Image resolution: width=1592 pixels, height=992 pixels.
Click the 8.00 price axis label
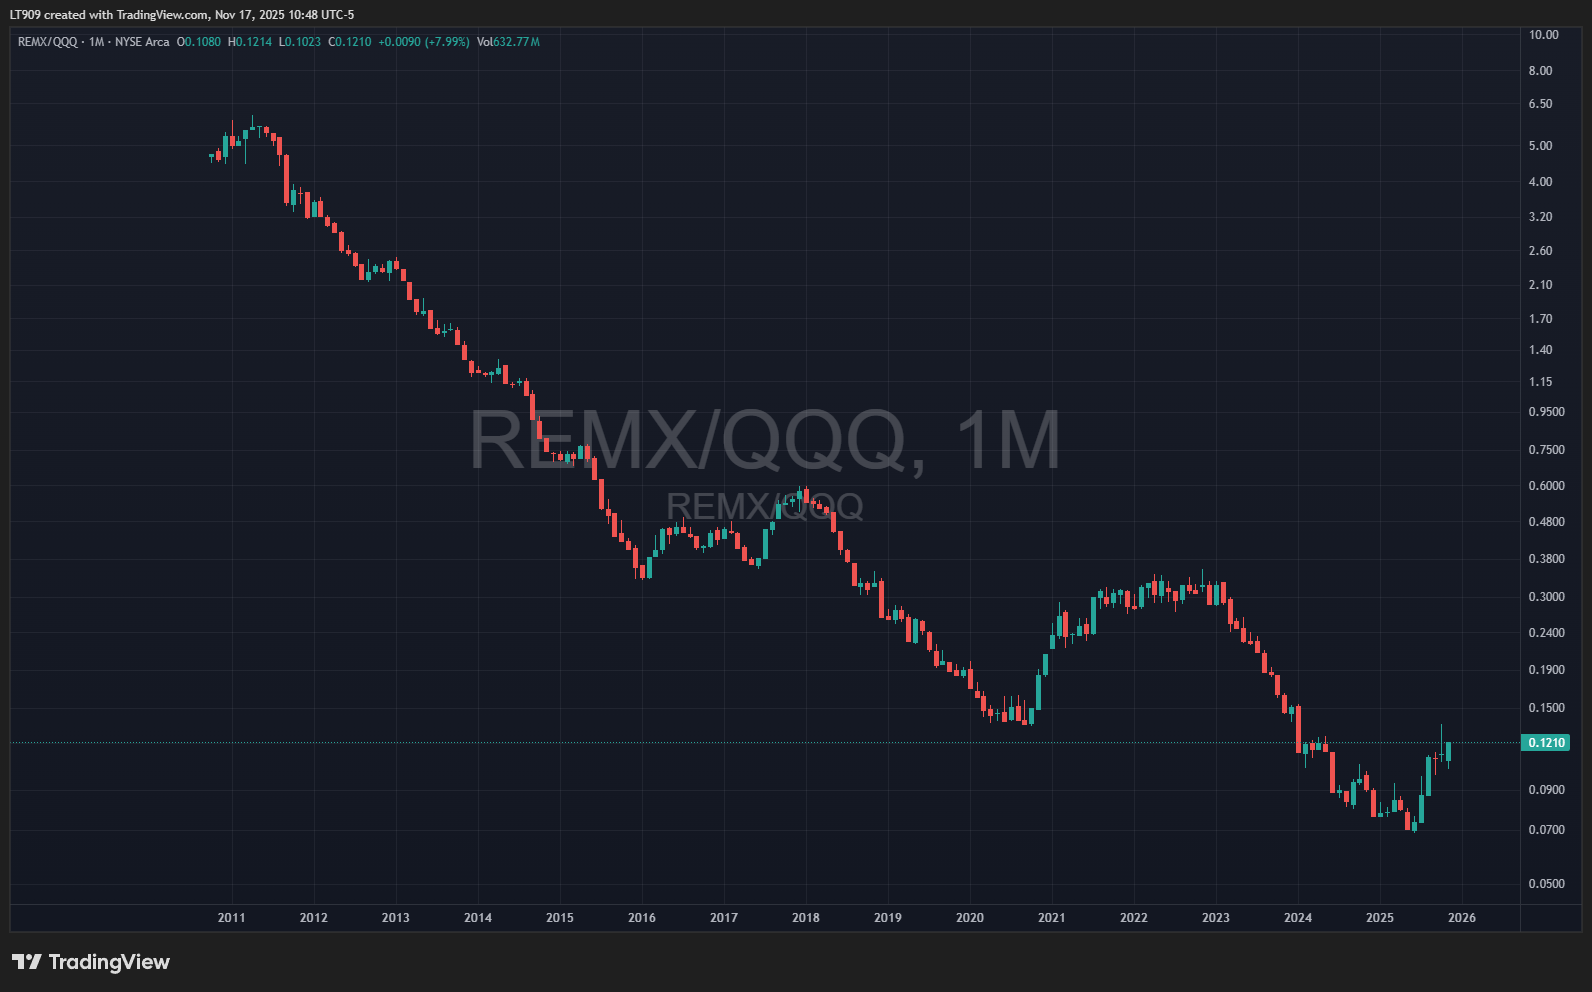(x=1541, y=71)
